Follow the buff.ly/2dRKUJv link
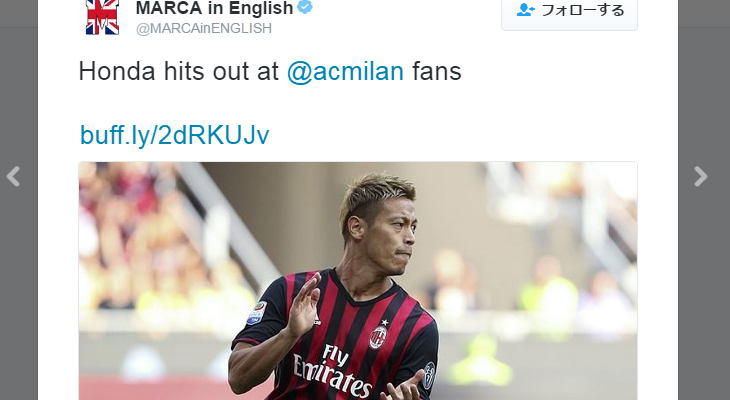 coord(175,135)
